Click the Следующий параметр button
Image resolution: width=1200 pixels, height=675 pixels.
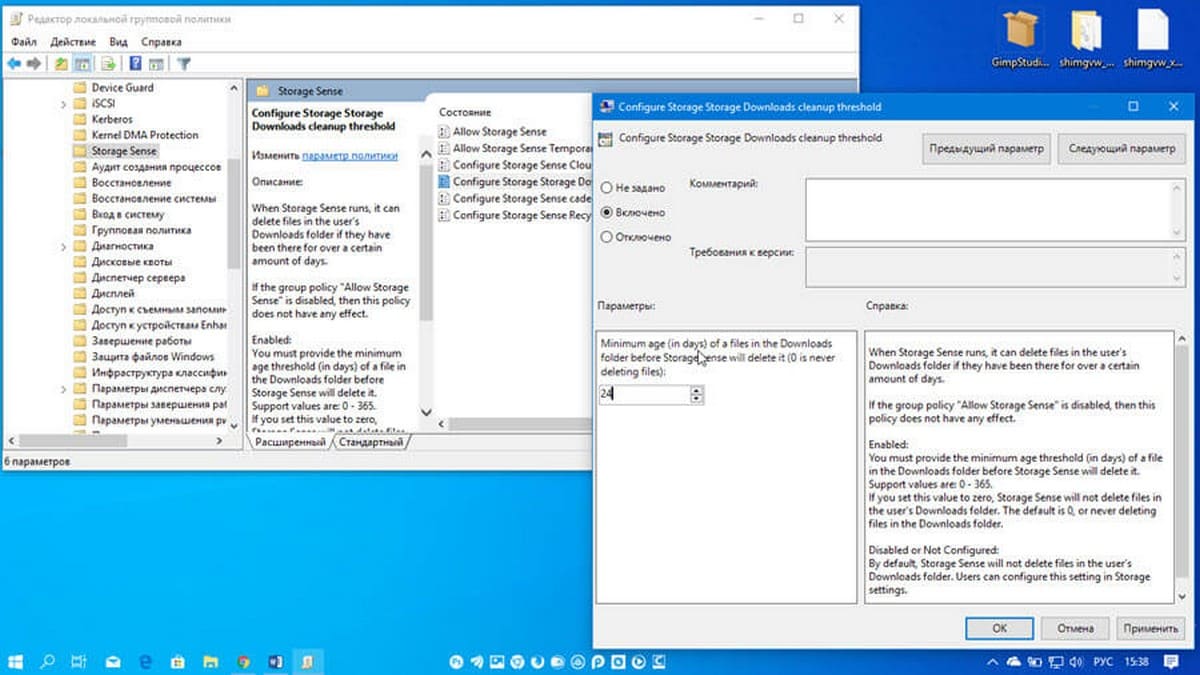(x=1122, y=148)
